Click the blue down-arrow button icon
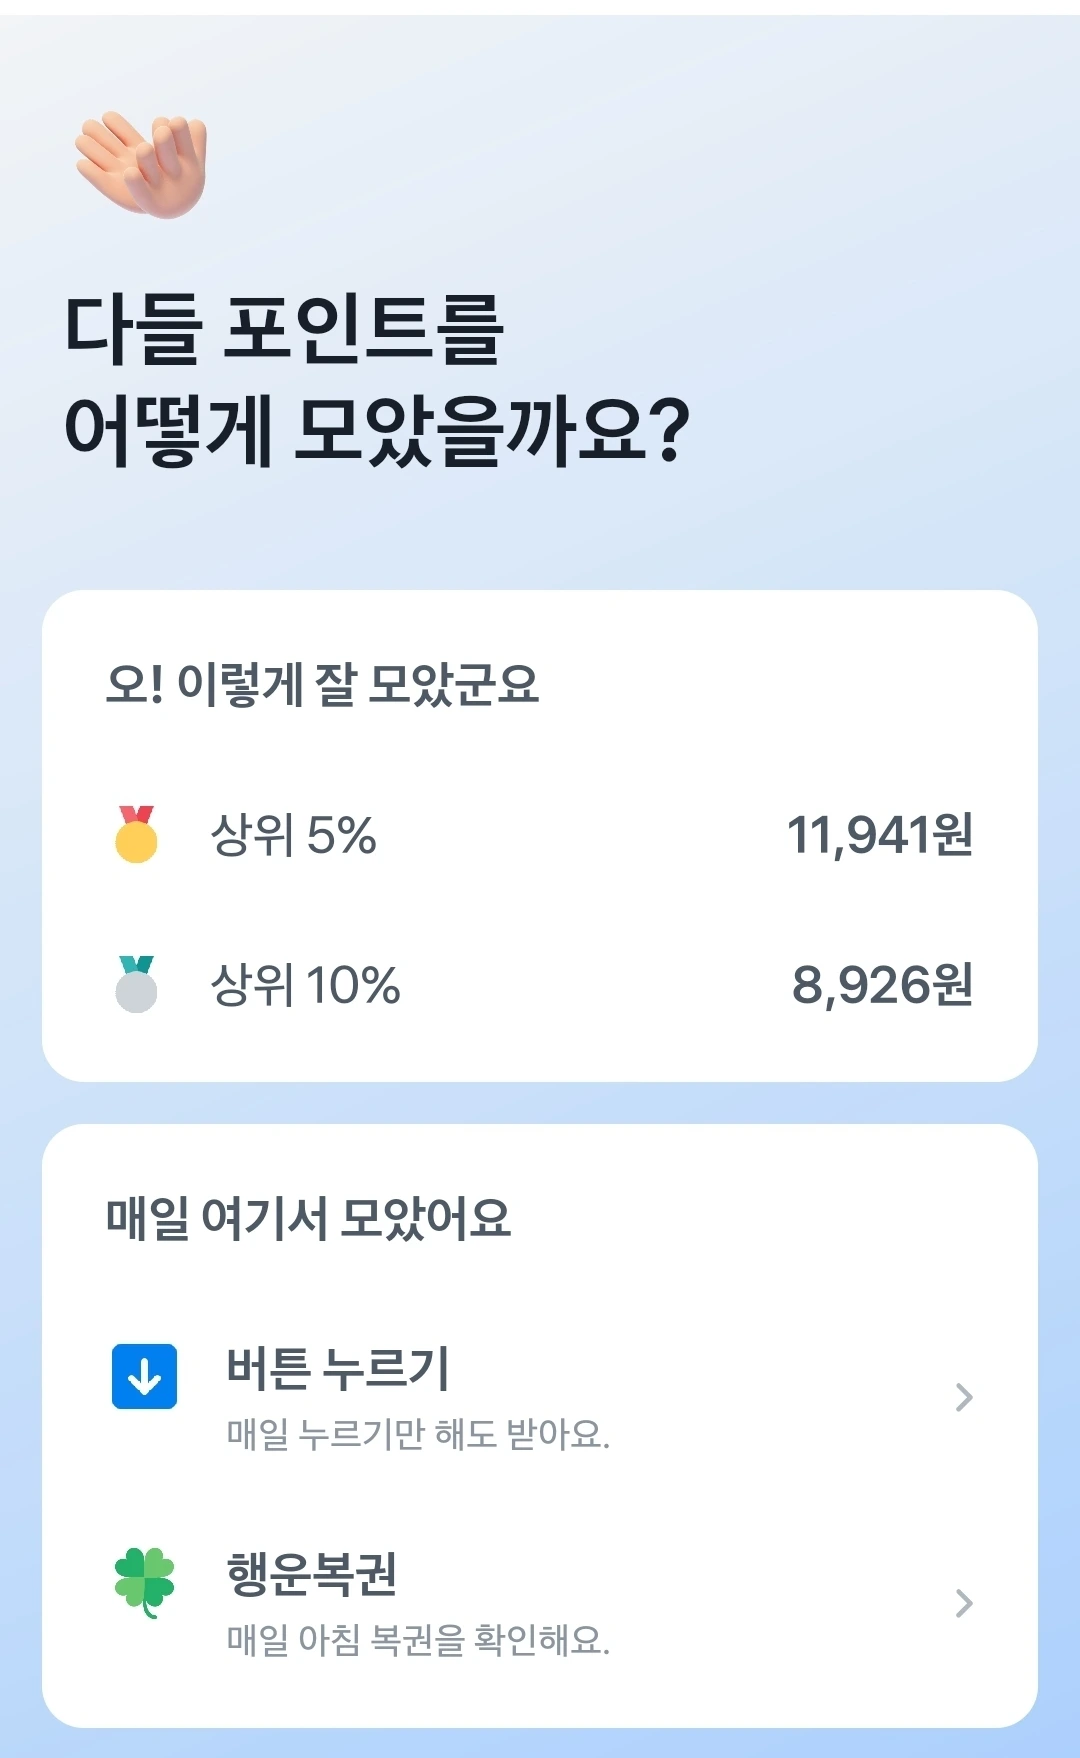The height and width of the screenshot is (1758, 1080). (x=144, y=1377)
